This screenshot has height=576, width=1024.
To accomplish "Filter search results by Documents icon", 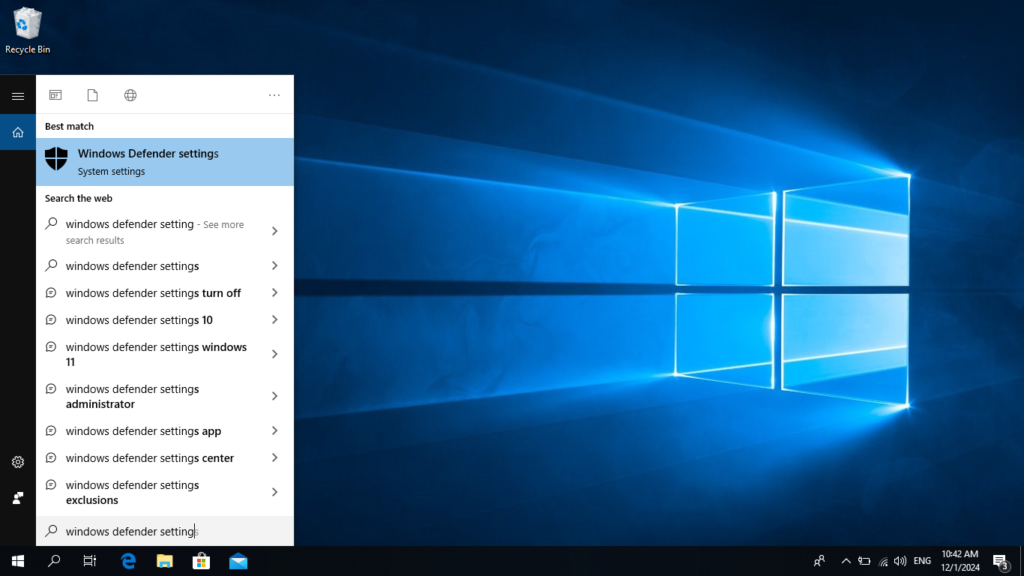I will [x=92, y=95].
